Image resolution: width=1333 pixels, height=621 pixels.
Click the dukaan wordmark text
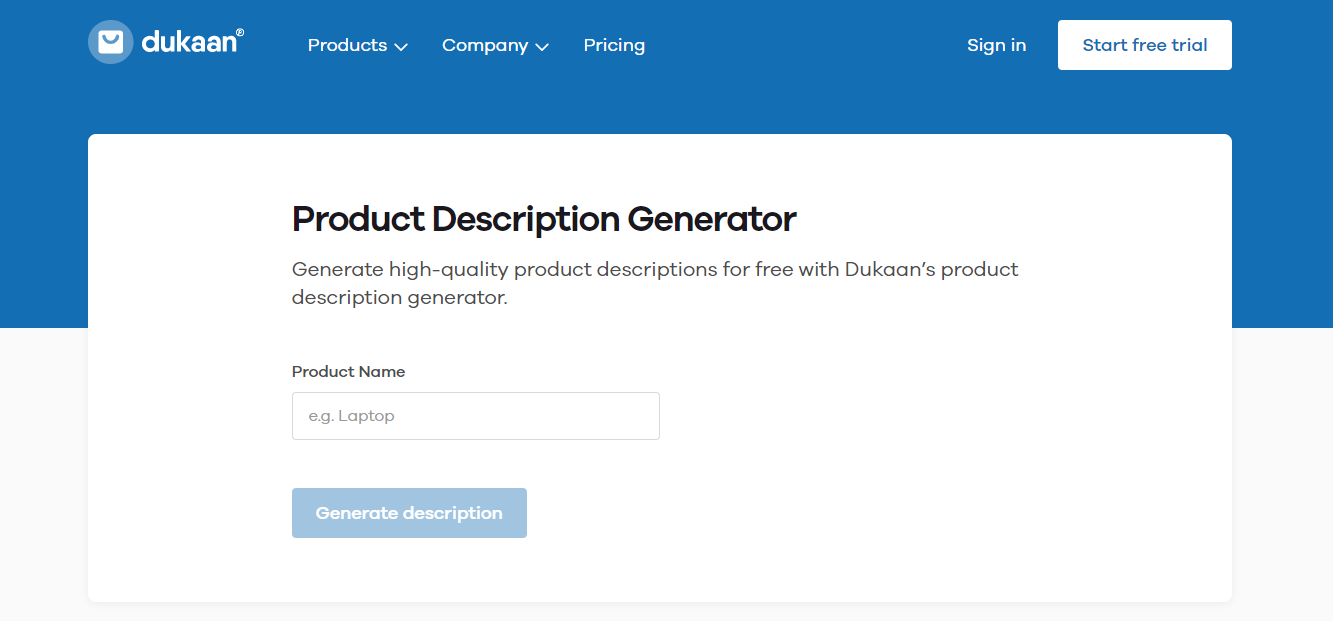coord(188,43)
